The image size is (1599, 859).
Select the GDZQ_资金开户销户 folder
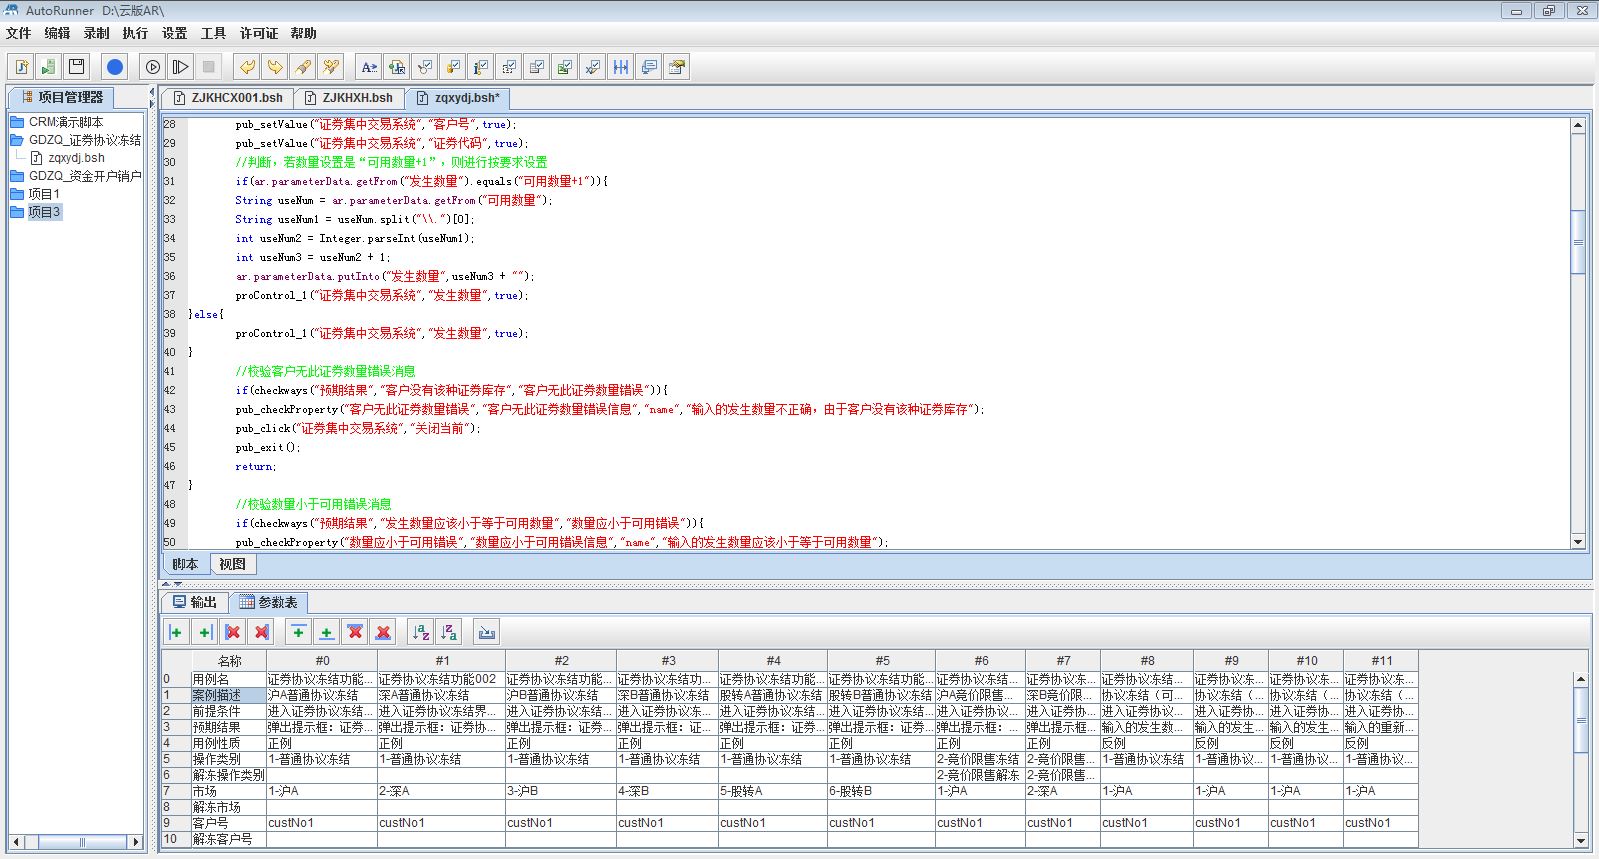[x=76, y=176]
